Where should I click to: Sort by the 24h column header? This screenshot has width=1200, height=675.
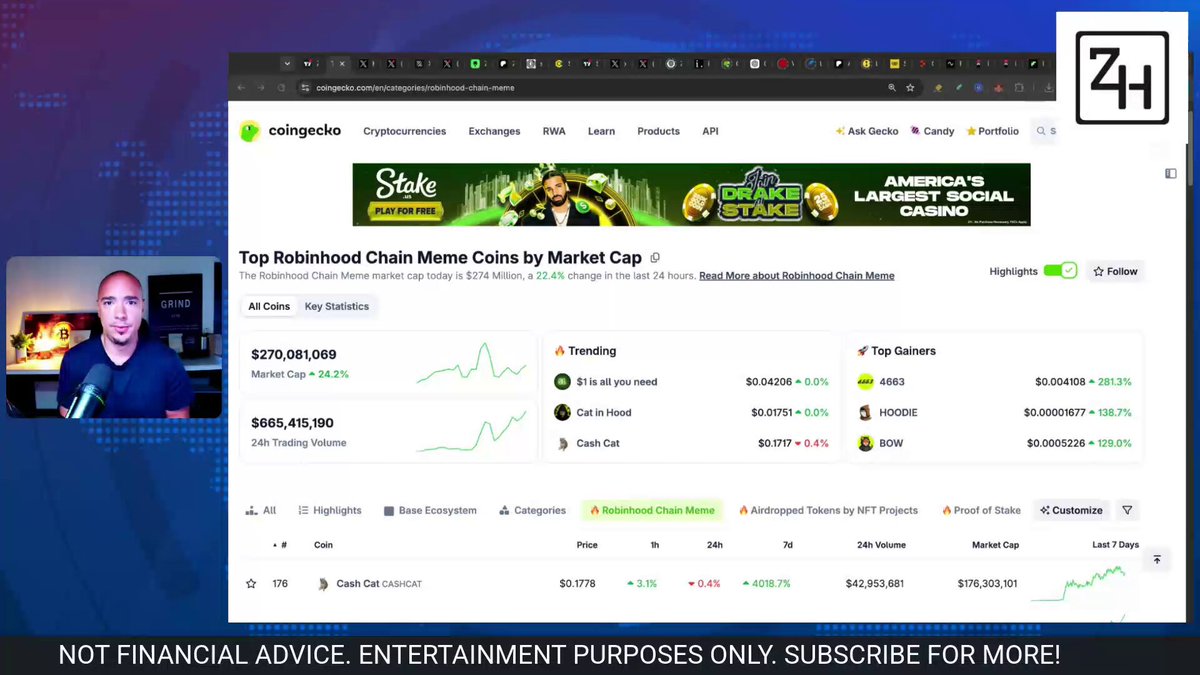pyautogui.click(x=714, y=545)
